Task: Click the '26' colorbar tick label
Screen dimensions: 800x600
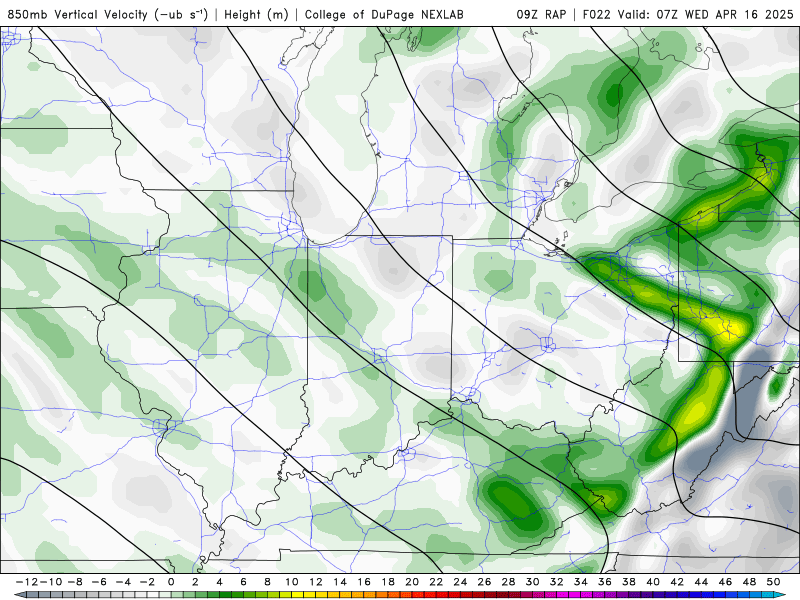Action: click(484, 582)
